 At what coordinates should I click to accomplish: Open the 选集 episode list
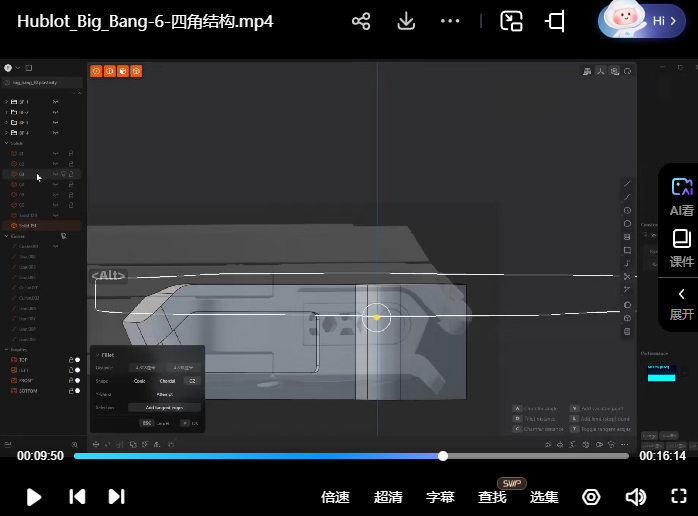tap(544, 497)
